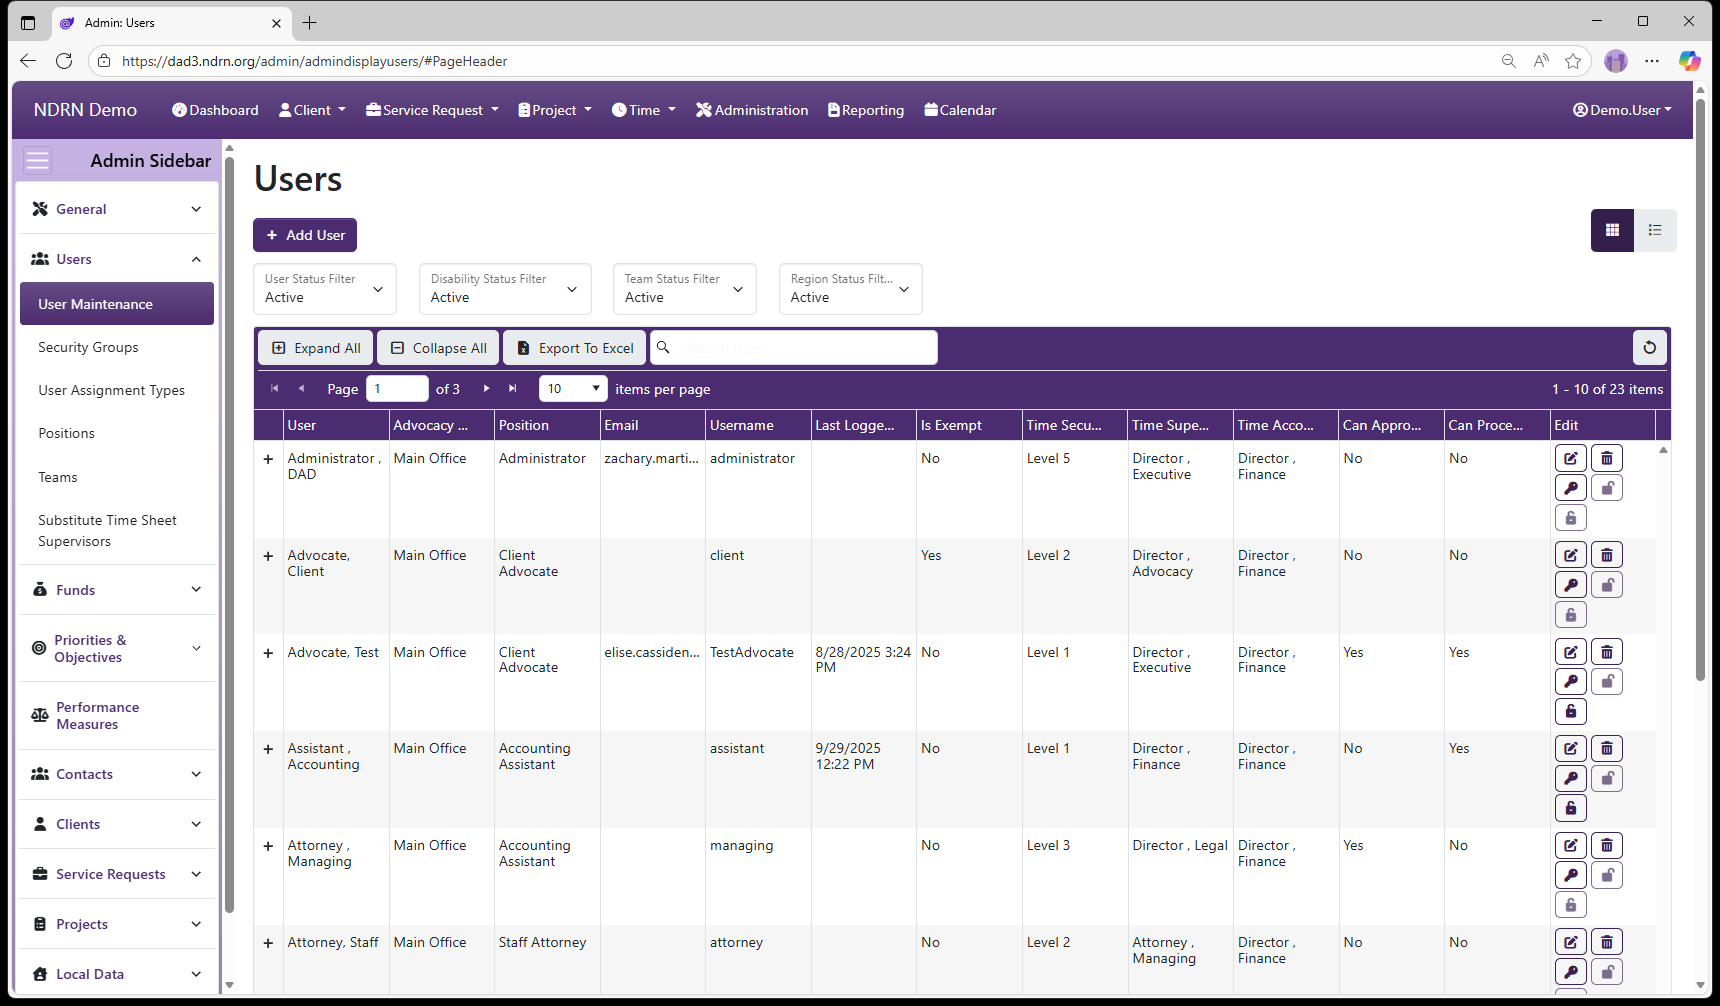Edit the Attorney, Managing user

tap(1571, 845)
